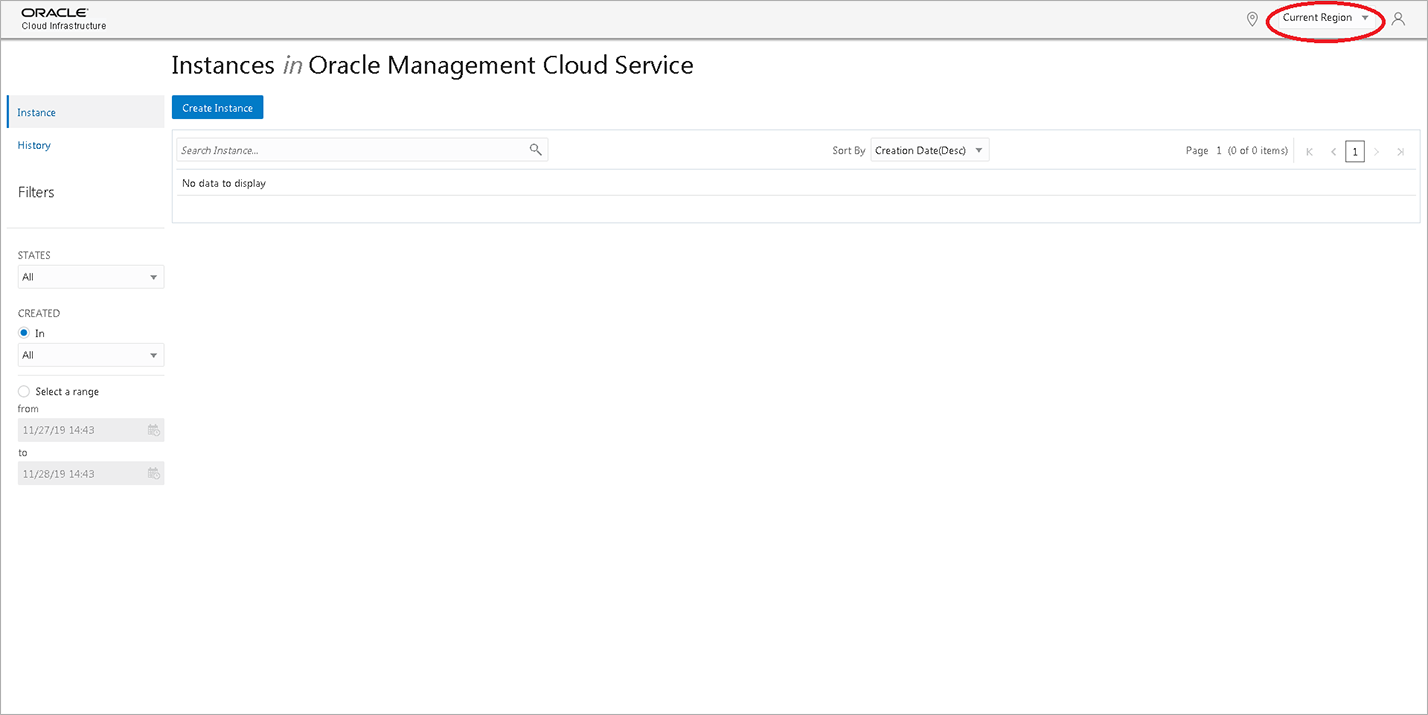Go to first page icon

tap(1310, 152)
